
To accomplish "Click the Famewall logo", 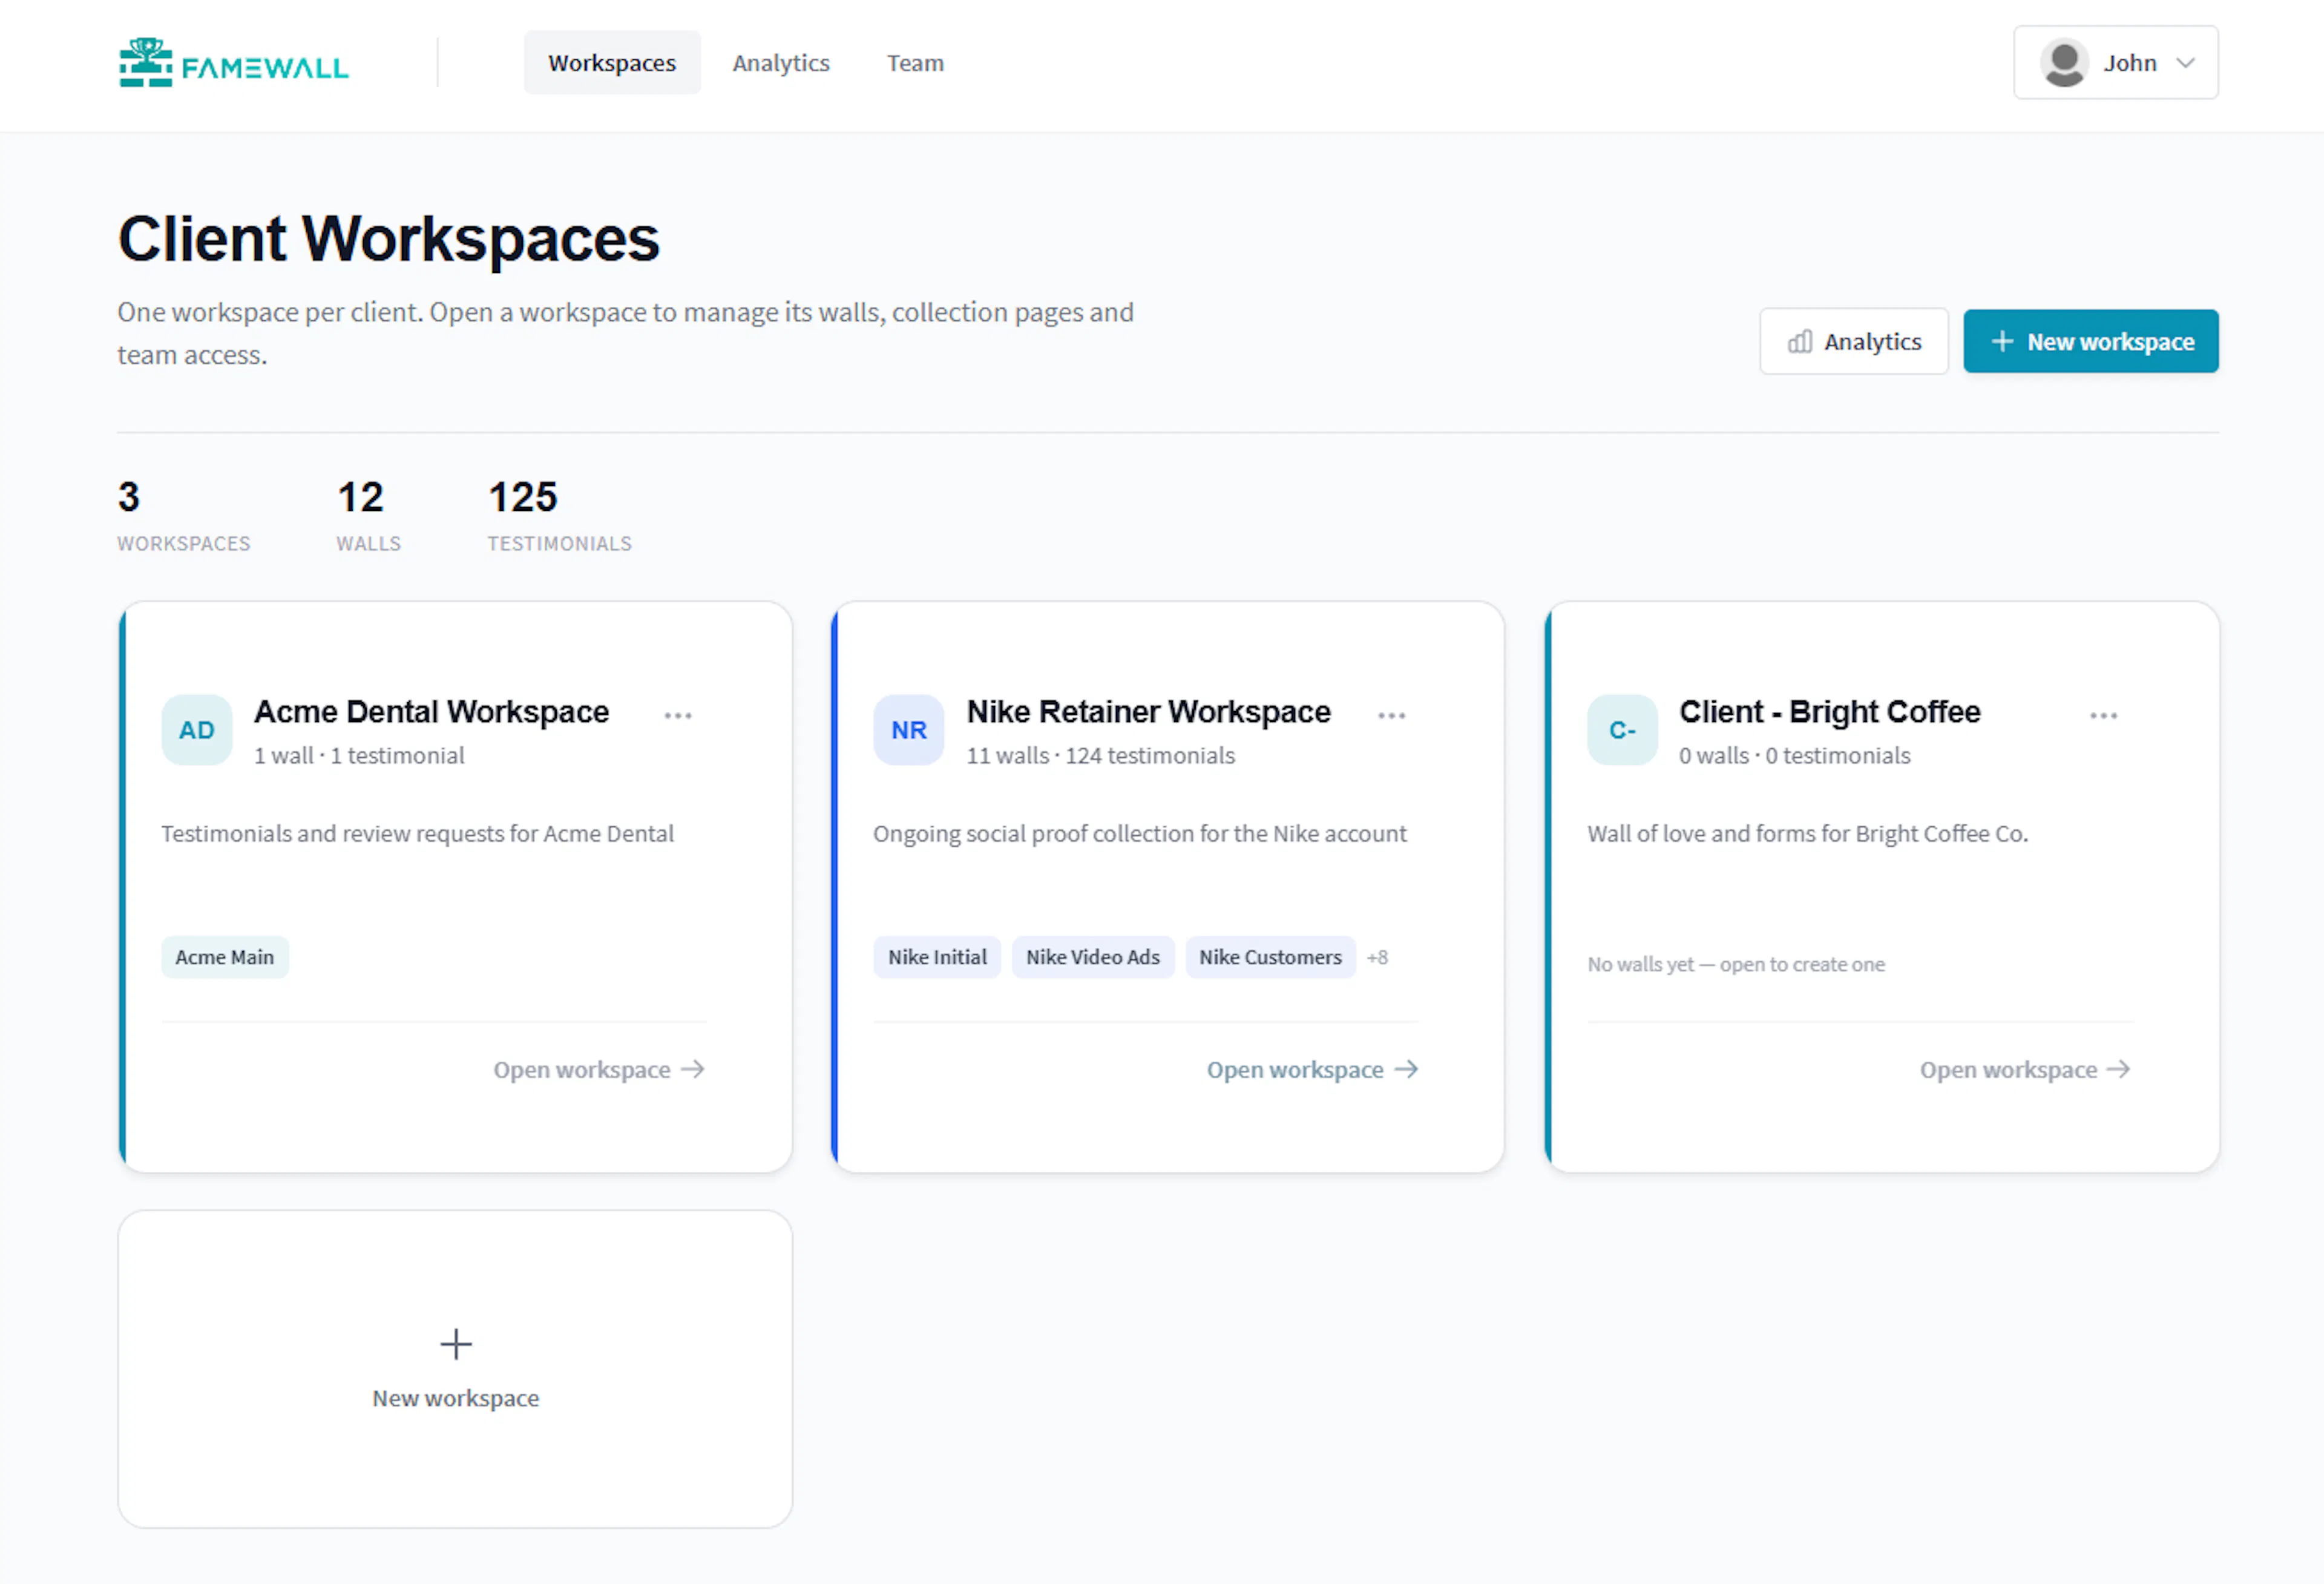I will 233,63.
